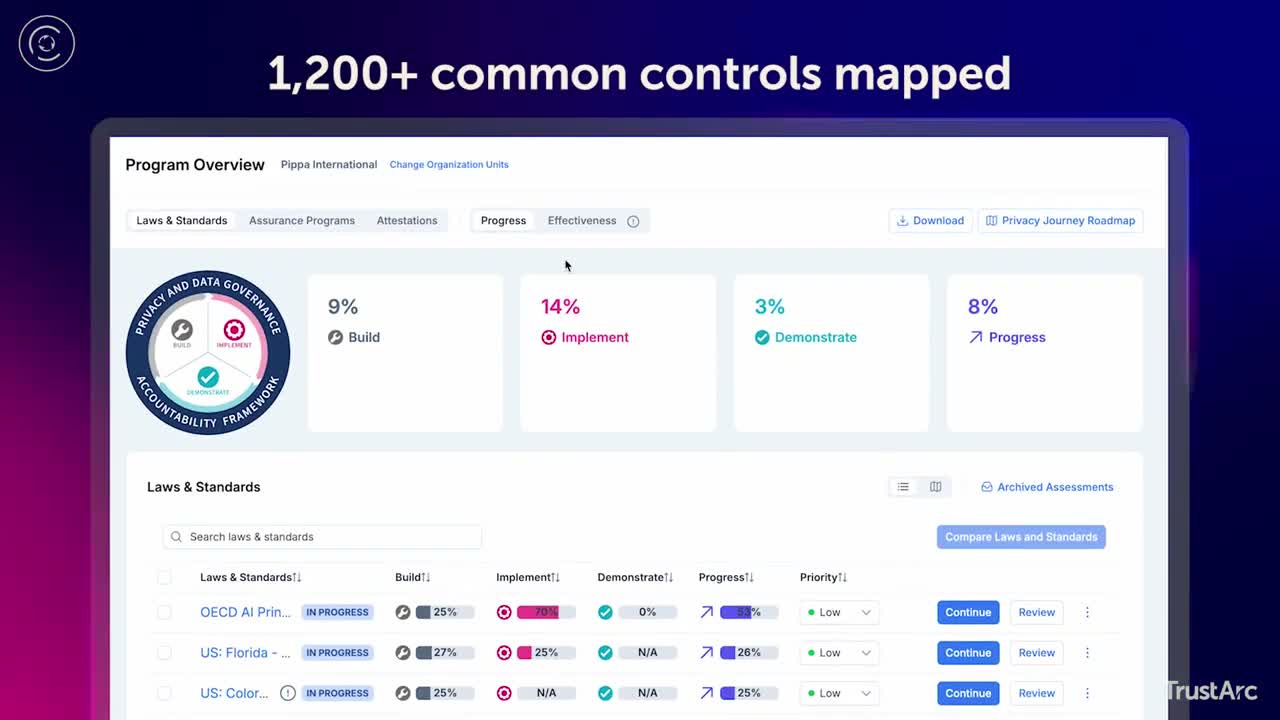Open Priority dropdown for US: Florida row
Viewport: 1280px width, 720px height.
pyautogui.click(x=839, y=653)
